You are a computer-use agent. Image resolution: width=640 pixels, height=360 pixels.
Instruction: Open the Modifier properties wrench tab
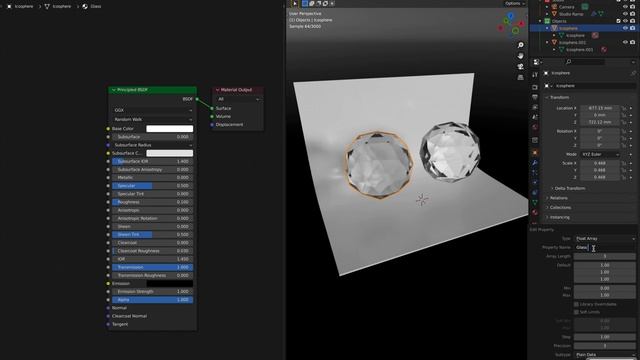pyautogui.click(x=535, y=163)
